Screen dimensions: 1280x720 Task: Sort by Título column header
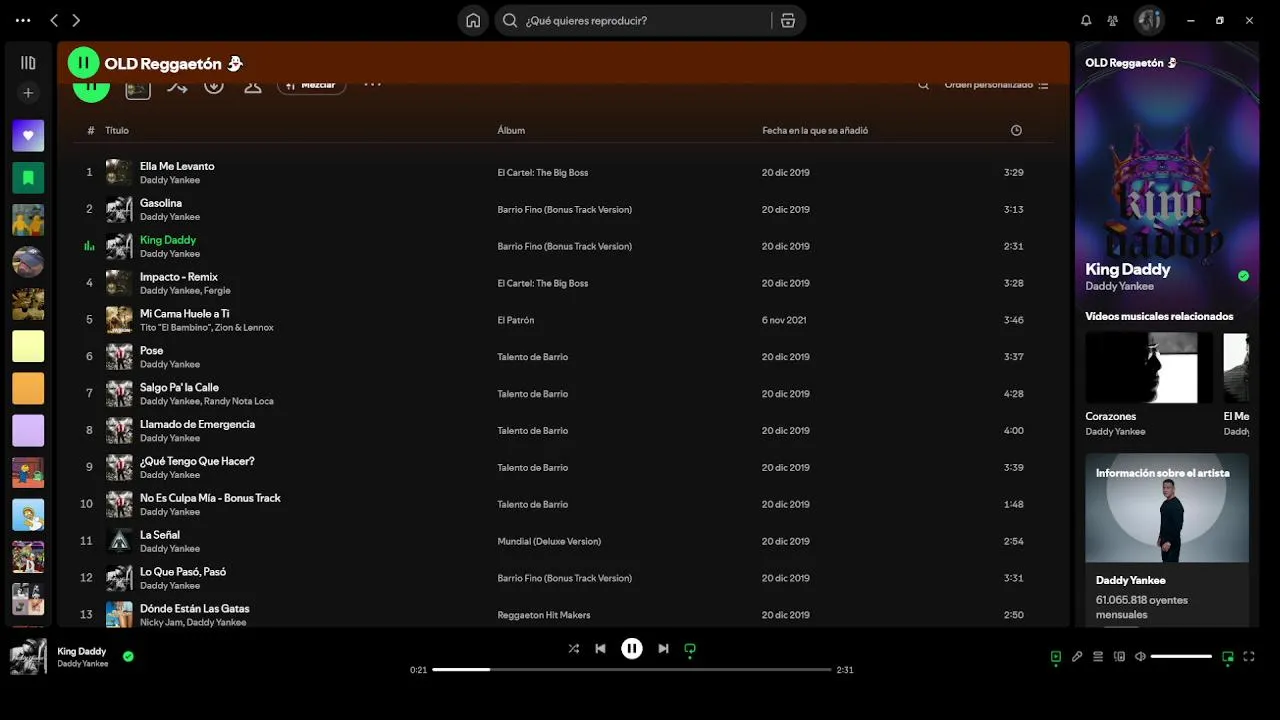pos(117,130)
